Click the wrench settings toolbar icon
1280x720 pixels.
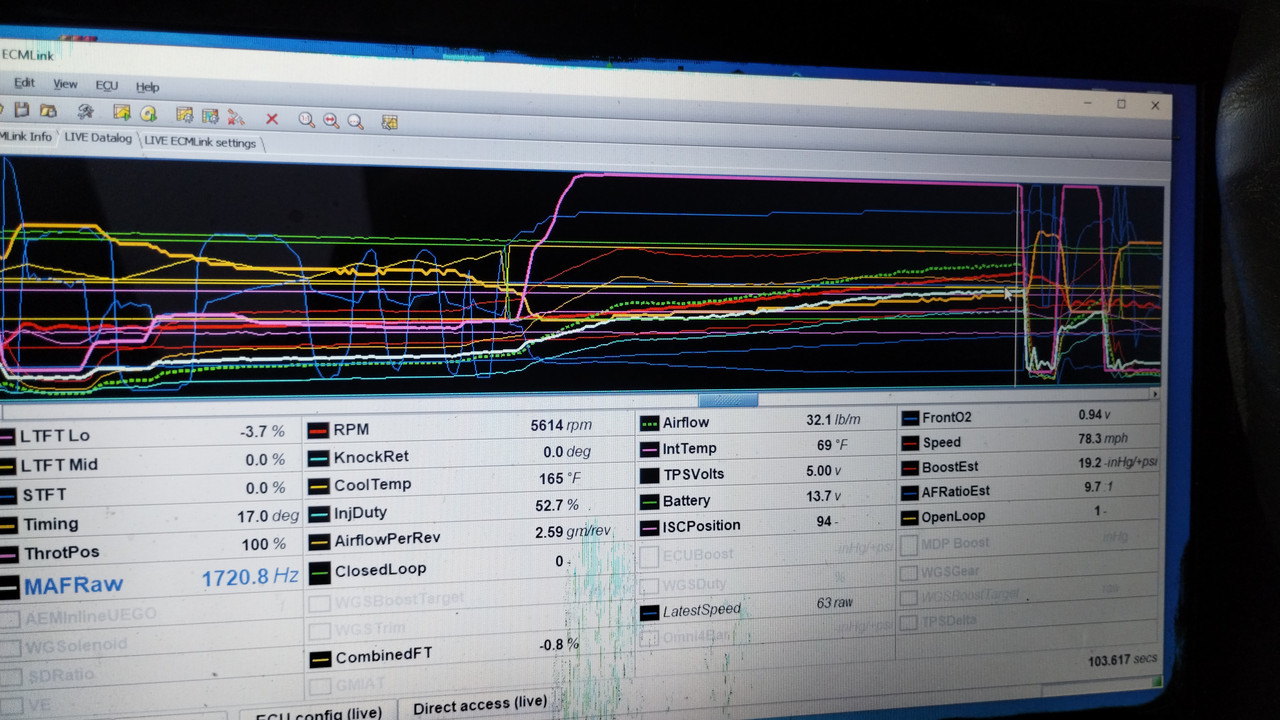[86, 112]
